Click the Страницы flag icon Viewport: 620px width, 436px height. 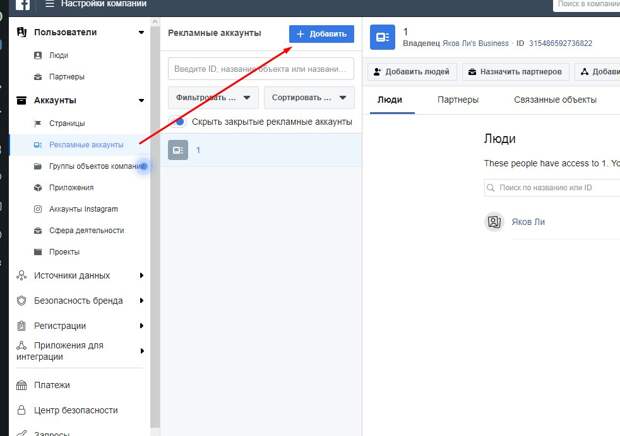(38, 123)
